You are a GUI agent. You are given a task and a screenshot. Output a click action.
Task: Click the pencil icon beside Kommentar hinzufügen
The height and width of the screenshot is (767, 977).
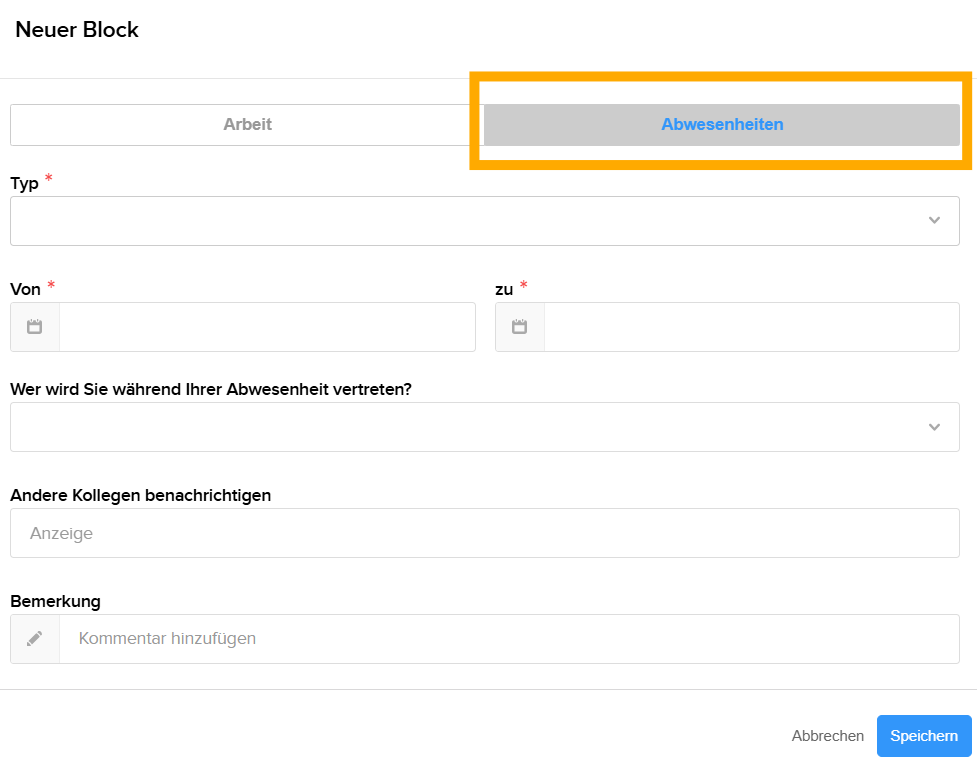pos(35,638)
